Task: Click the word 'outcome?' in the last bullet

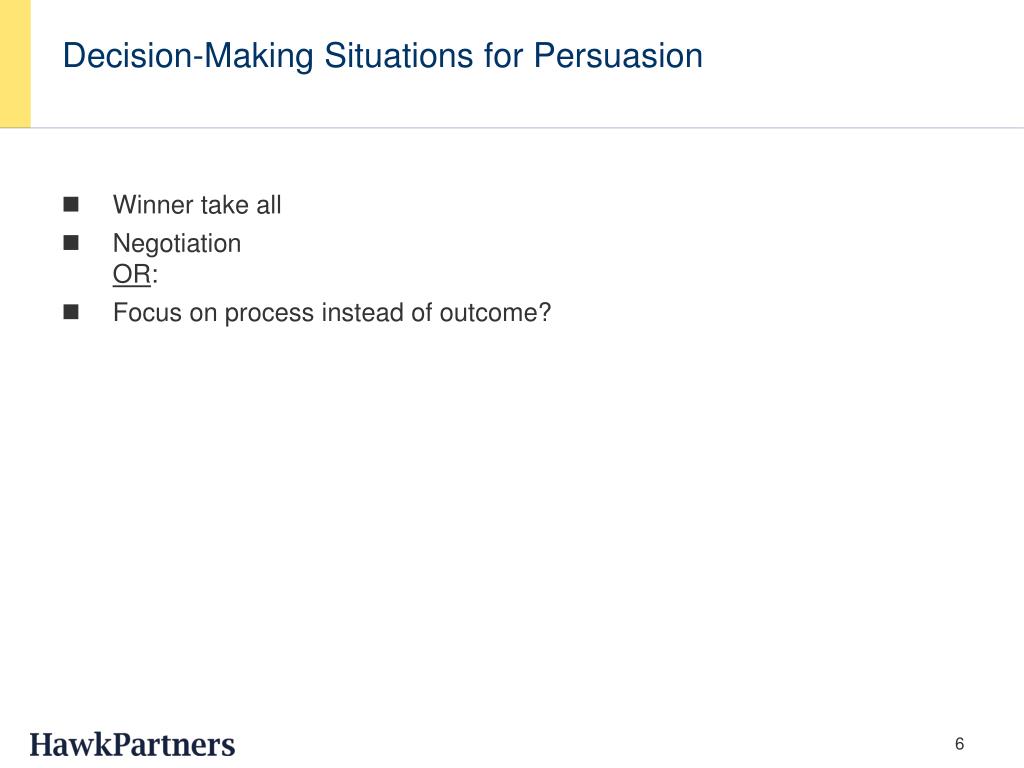Action: [x=495, y=313]
